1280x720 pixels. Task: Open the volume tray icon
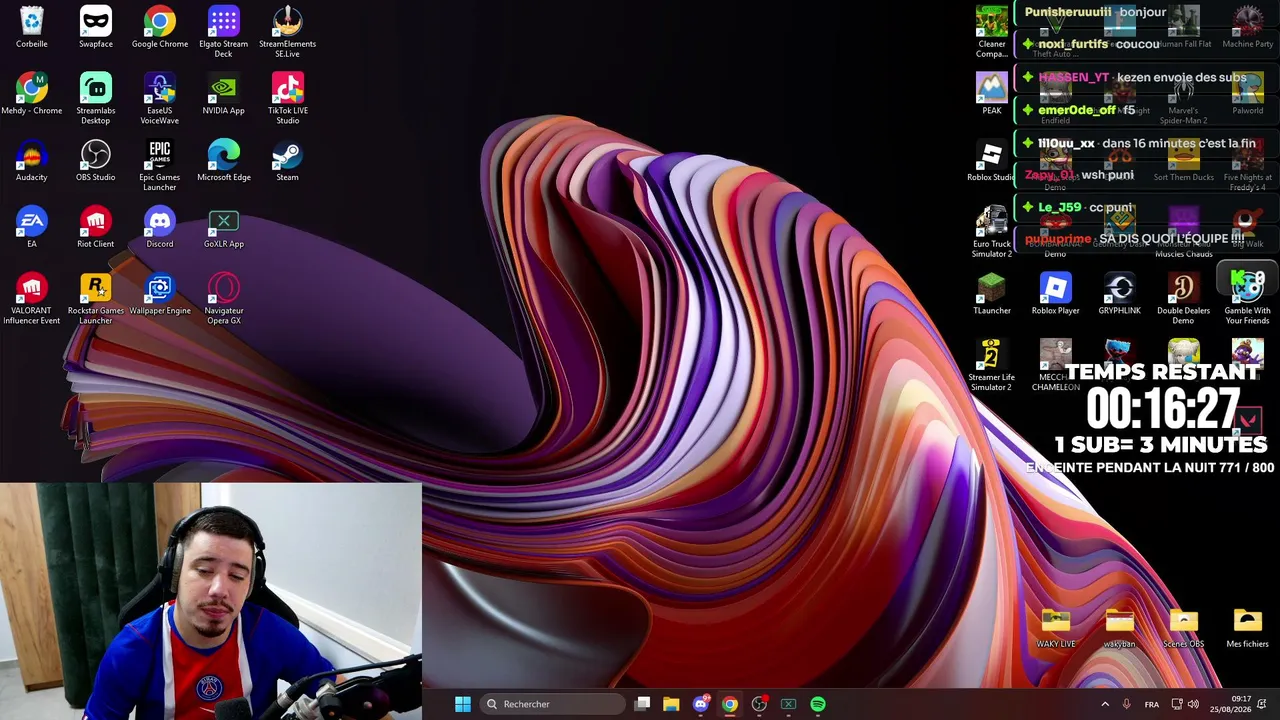[1193, 704]
